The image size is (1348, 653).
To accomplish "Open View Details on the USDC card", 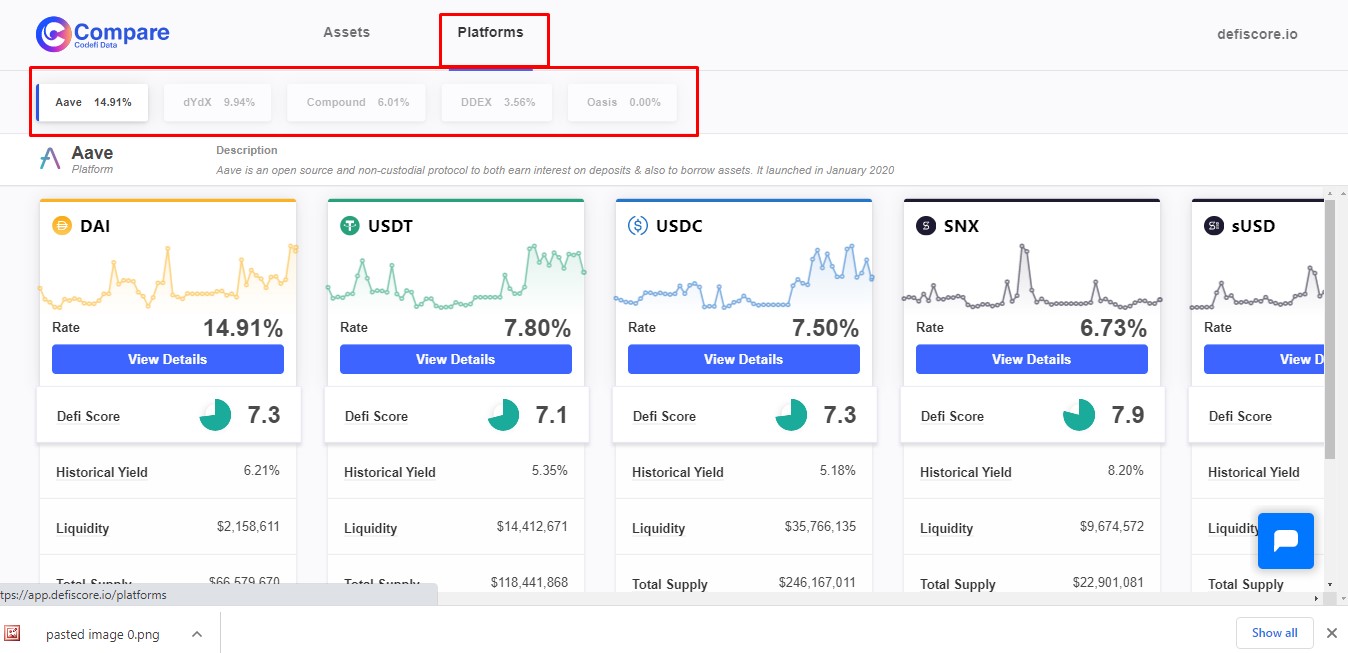I will 744,359.
